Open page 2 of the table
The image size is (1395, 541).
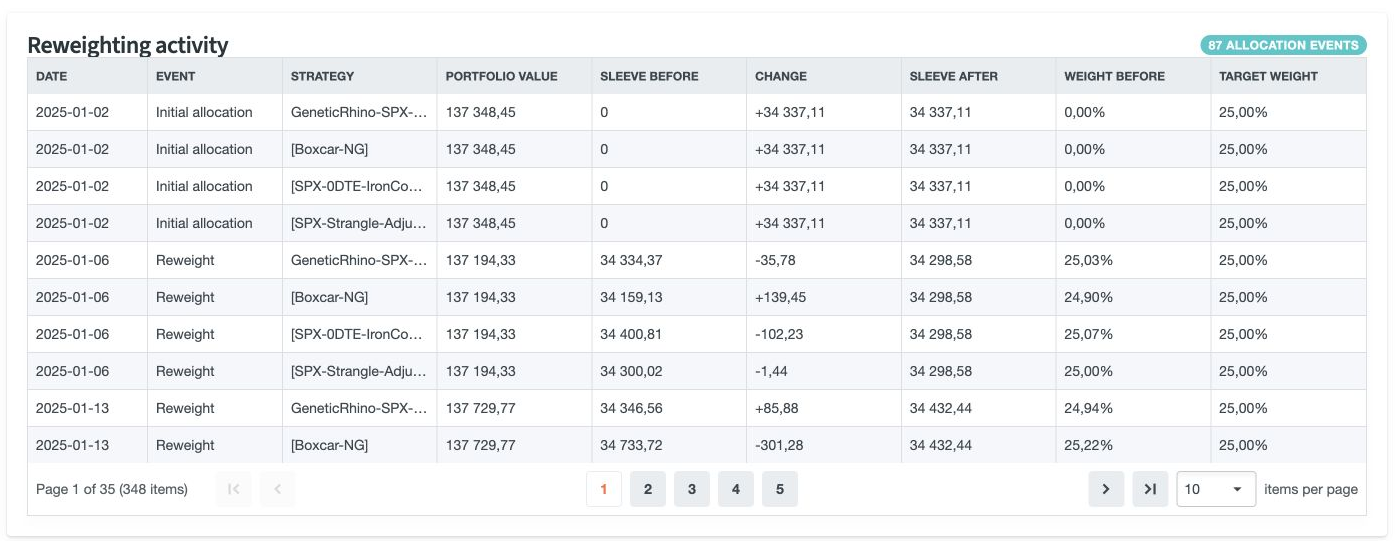tap(648, 489)
